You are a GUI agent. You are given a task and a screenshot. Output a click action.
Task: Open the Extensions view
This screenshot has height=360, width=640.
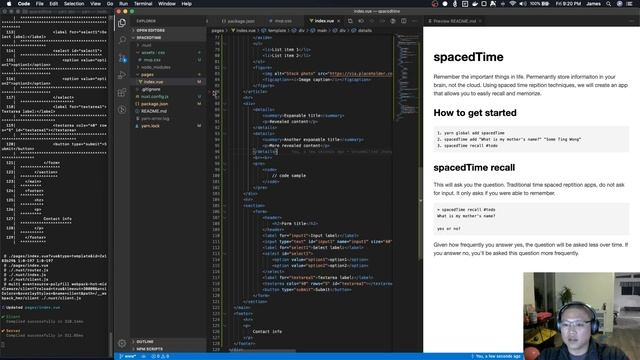tap(122, 93)
